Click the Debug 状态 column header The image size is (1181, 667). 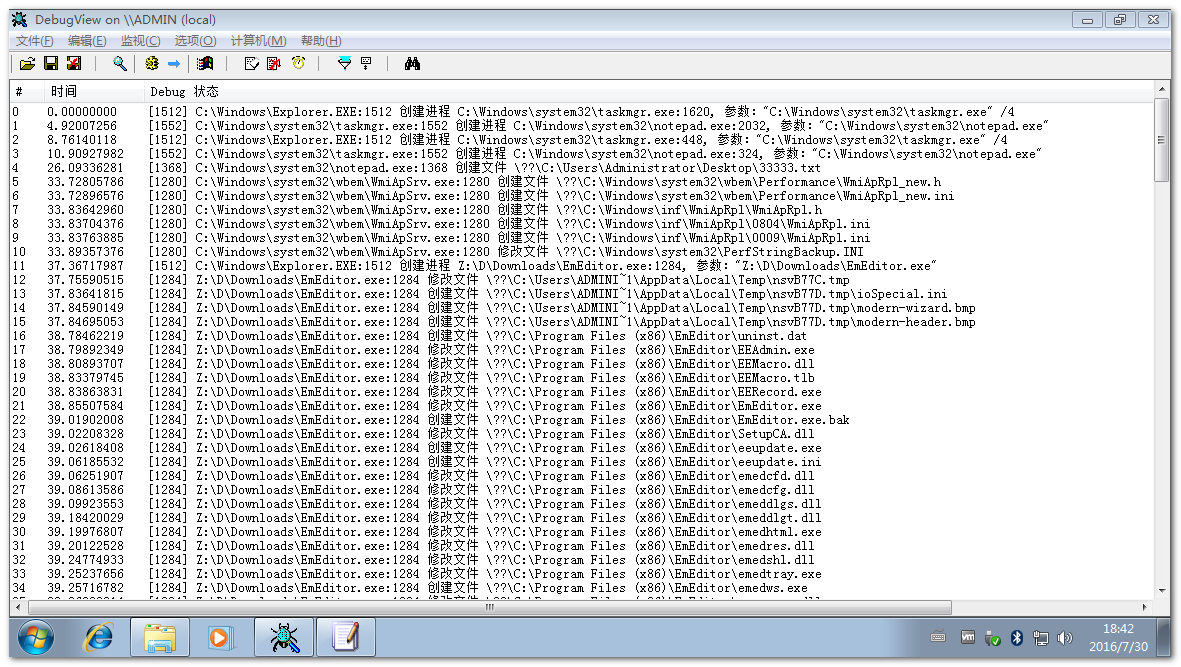coord(648,91)
